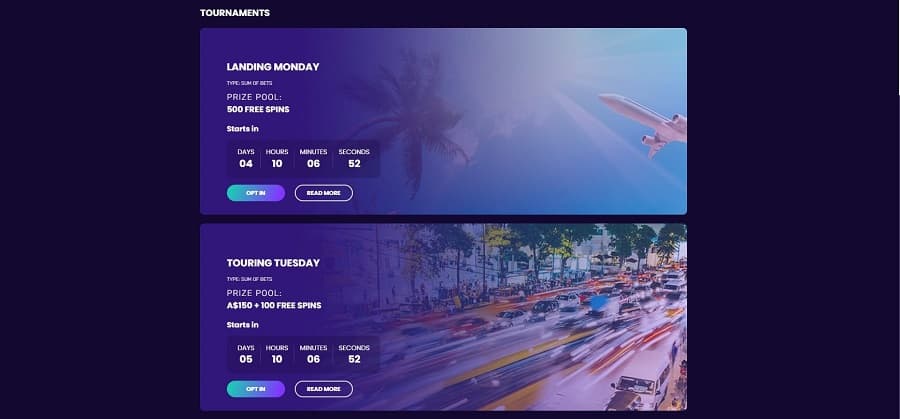Click the Seconds counter in Touring Tuesday countdown
The height and width of the screenshot is (419, 900).
(x=354, y=354)
